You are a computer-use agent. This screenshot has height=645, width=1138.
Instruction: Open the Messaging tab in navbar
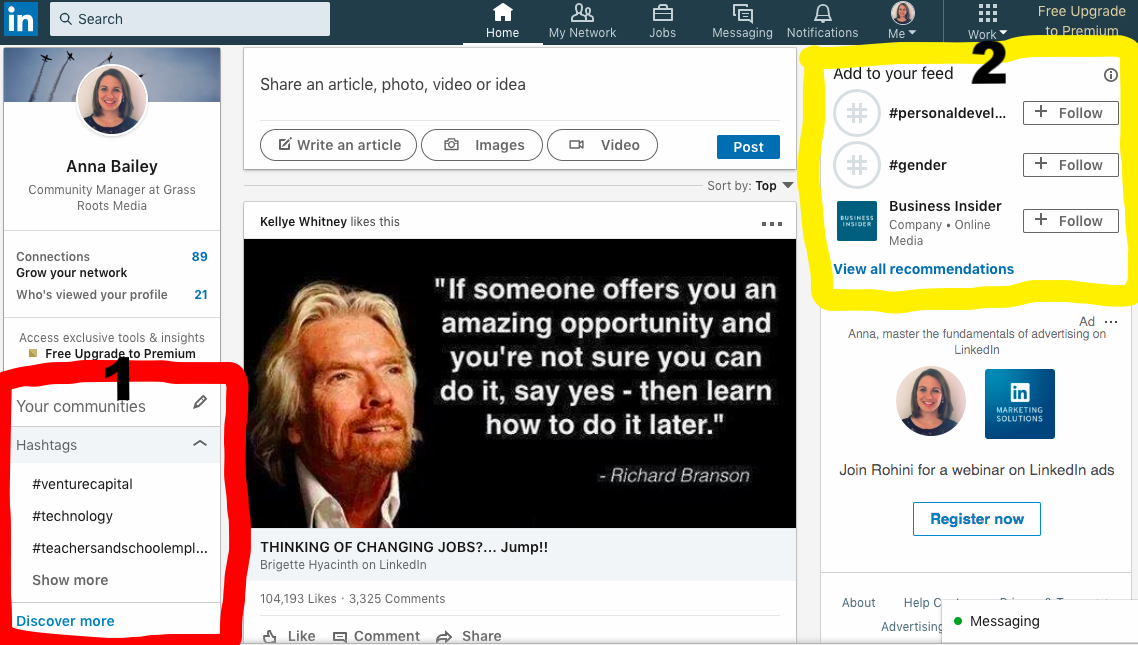[742, 22]
